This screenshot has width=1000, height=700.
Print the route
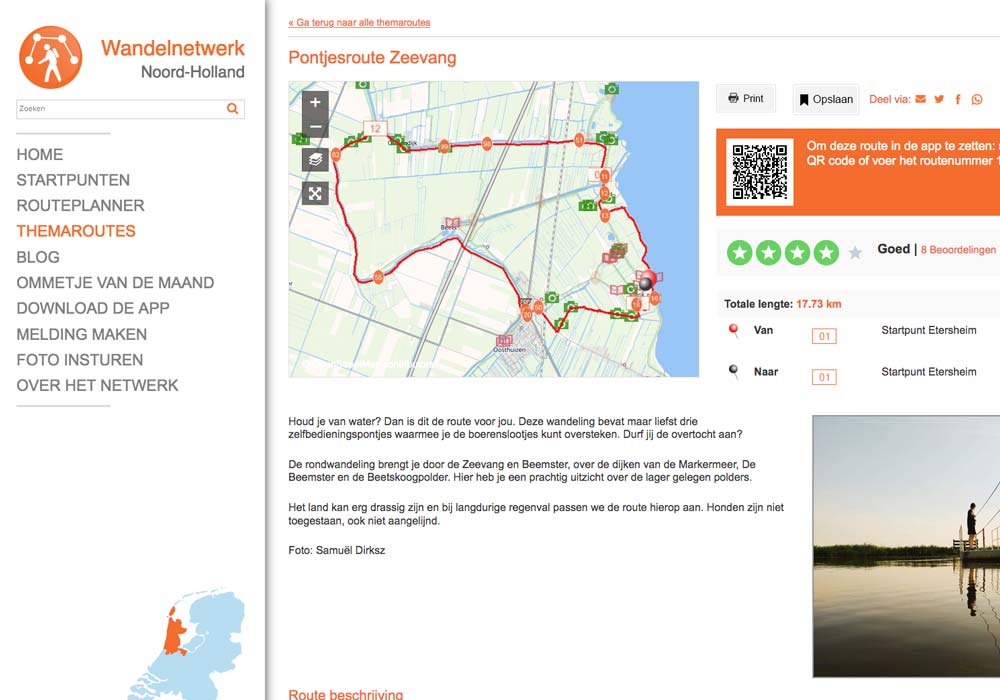[746, 98]
